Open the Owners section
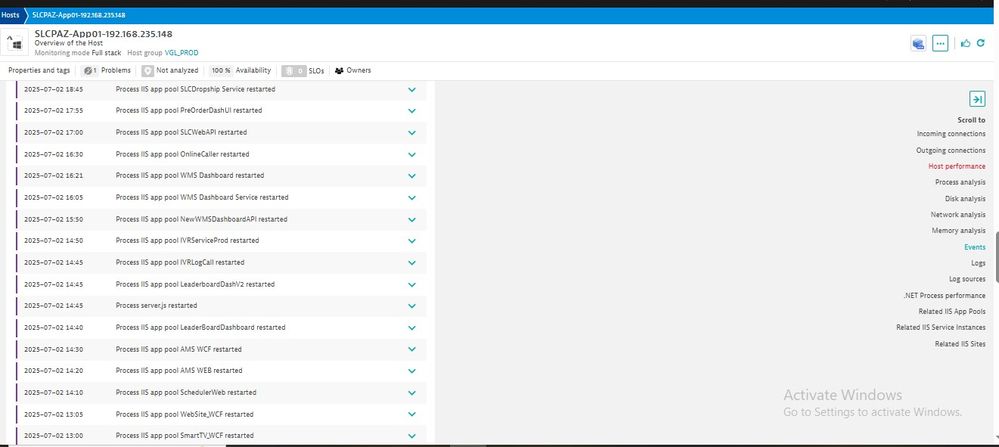Screen dimensions: 999x447 (352, 71)
